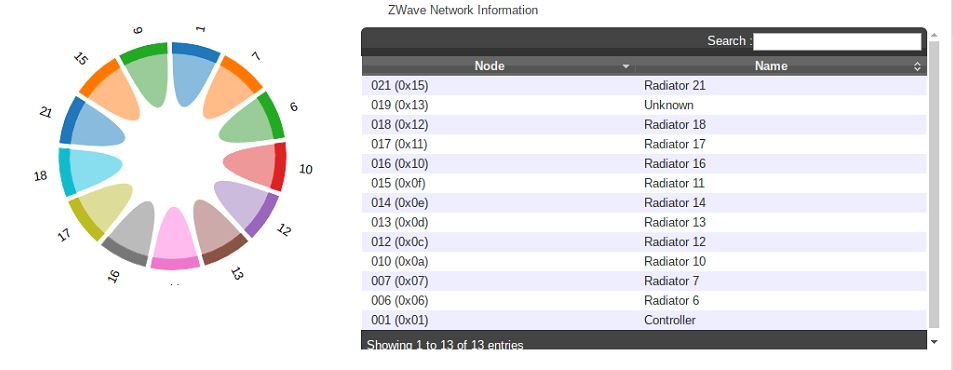Focus the Search input field
953x370 pixels.
click(838, 41)
